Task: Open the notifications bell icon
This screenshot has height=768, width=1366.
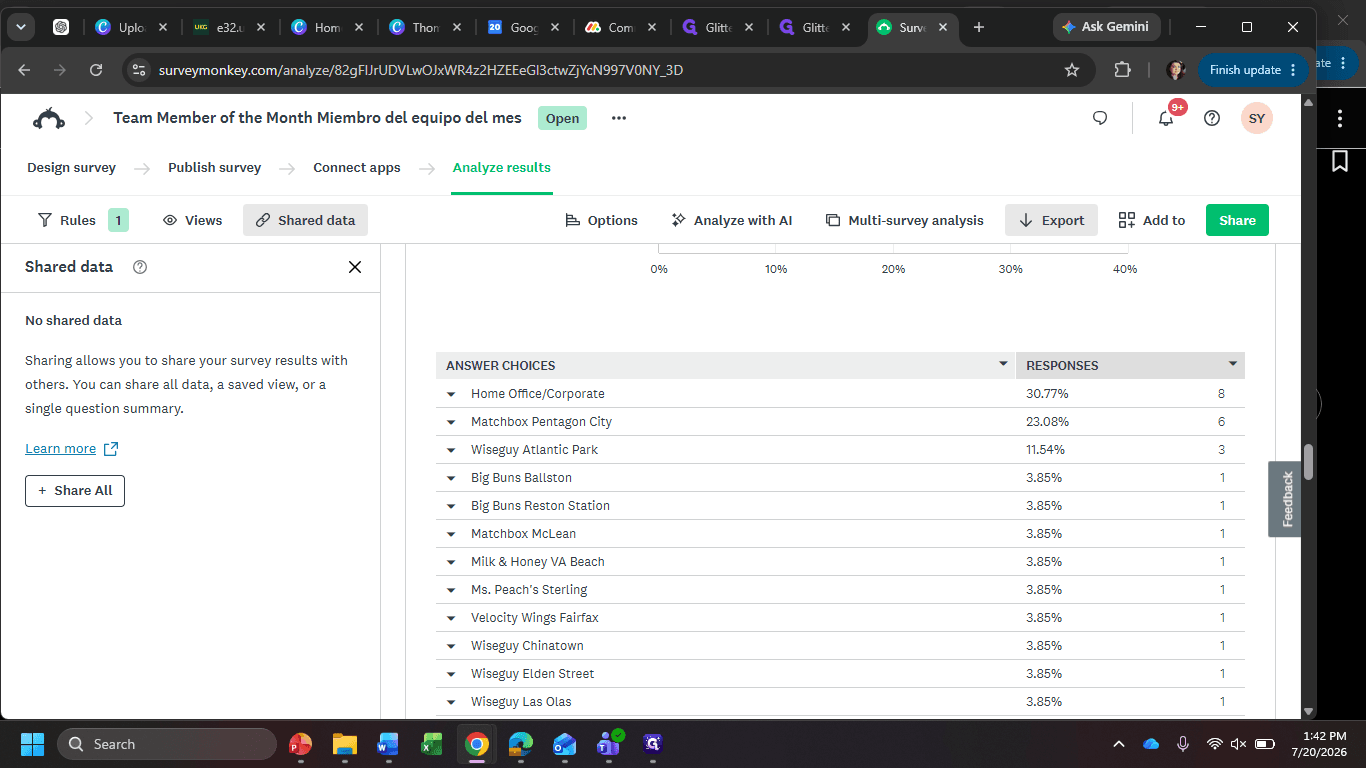Action: pos(1166,118)
